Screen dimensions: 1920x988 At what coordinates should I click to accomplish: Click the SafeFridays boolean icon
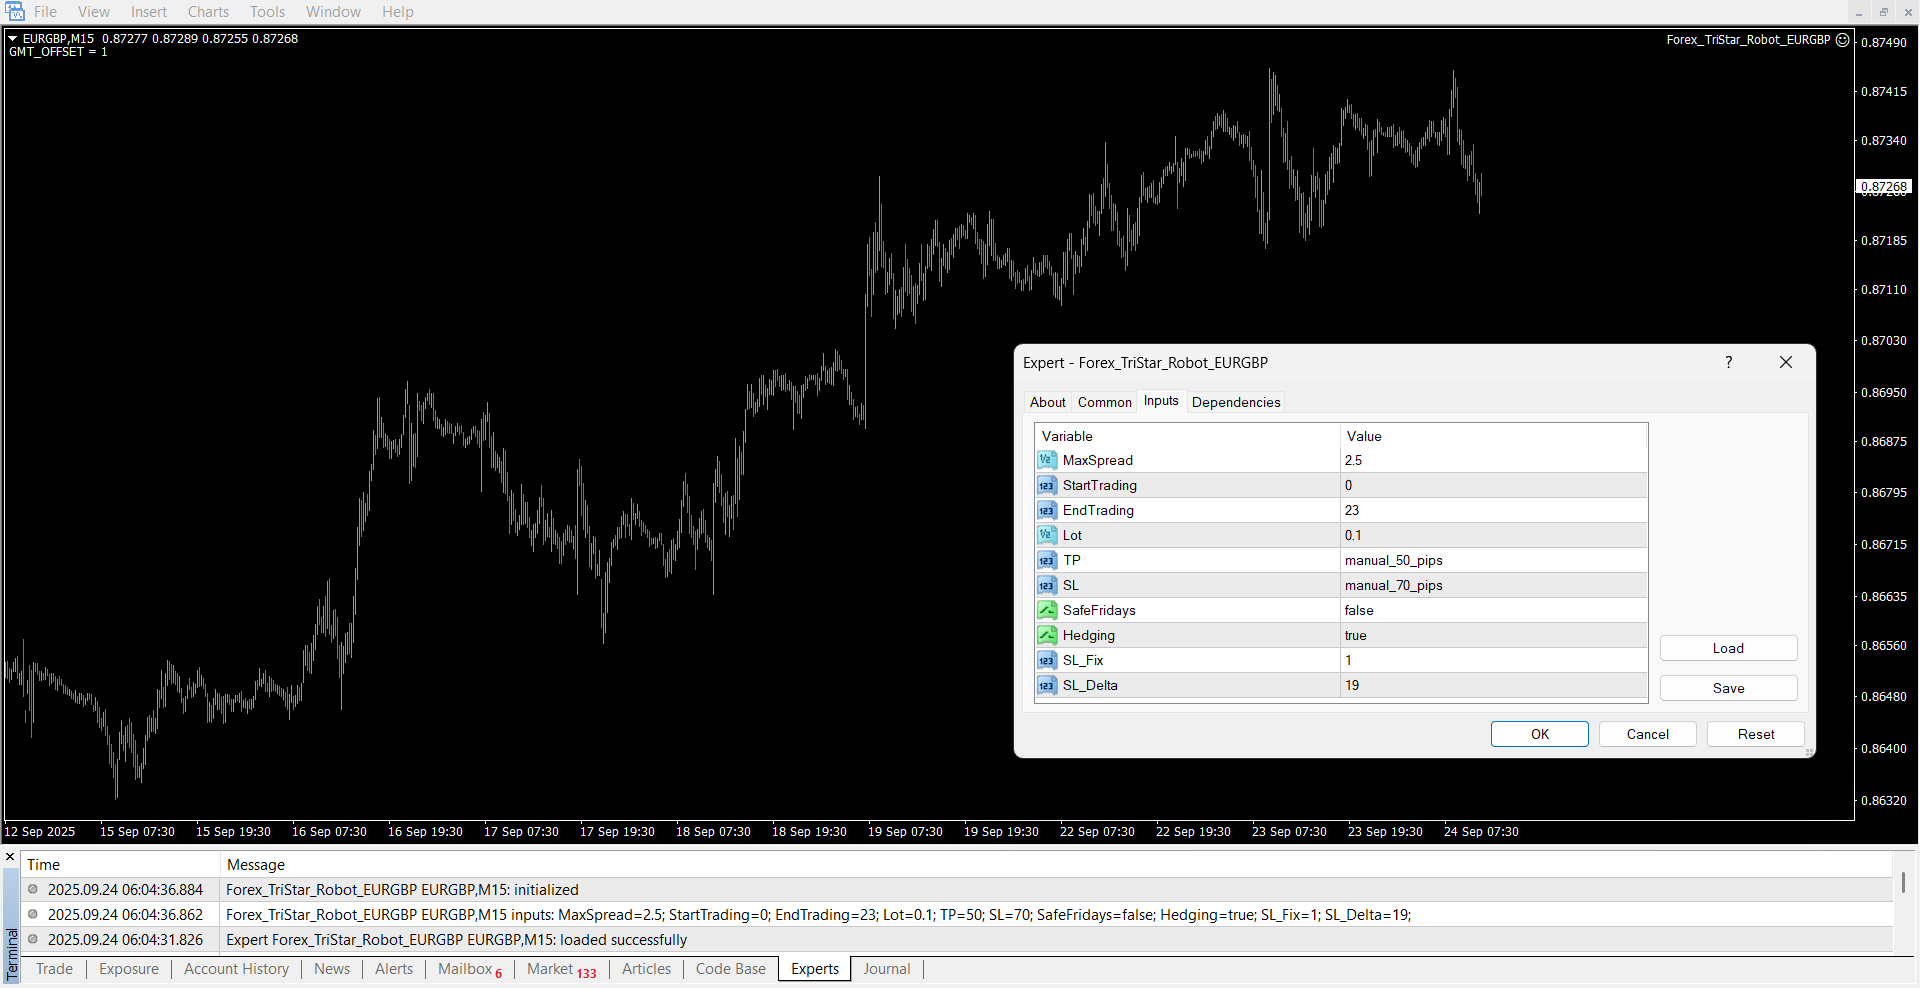[x=1046, y=610]
